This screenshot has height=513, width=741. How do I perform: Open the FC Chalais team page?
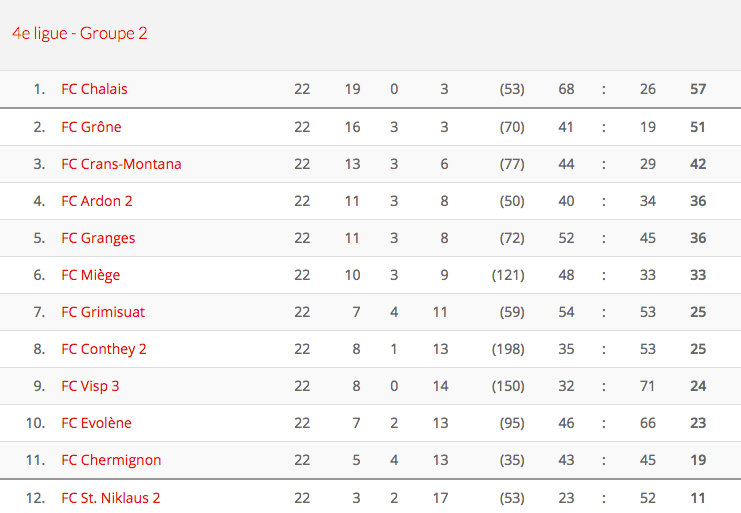(x=94, y=89)
